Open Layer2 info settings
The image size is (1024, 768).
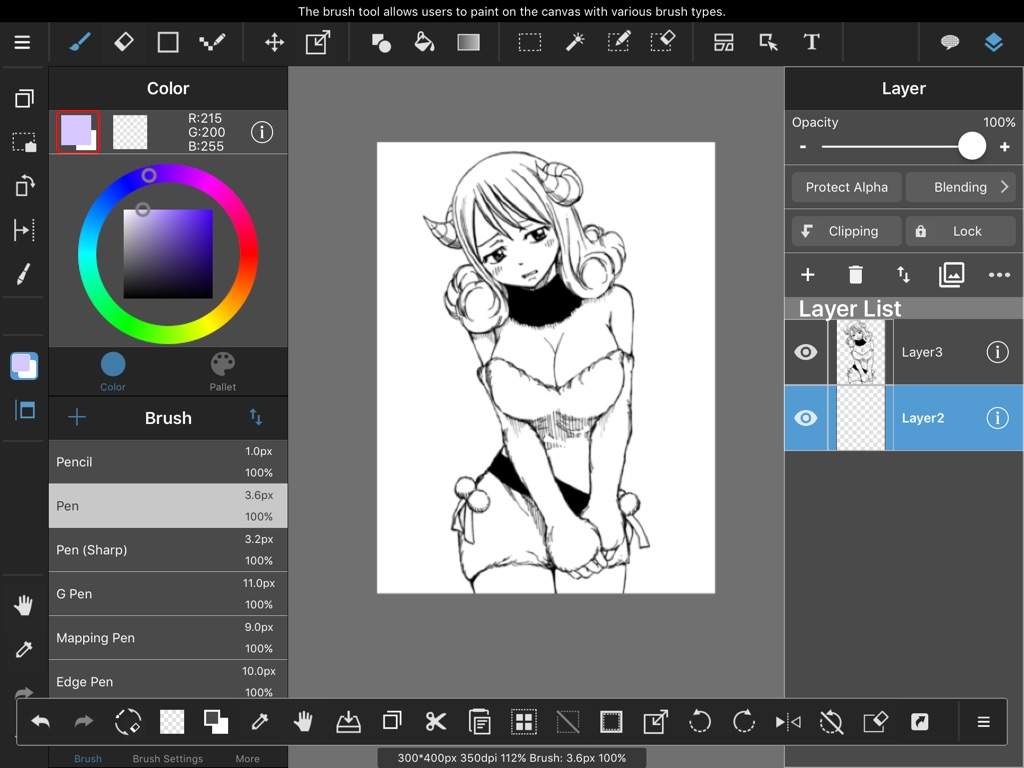pos(997,418)
